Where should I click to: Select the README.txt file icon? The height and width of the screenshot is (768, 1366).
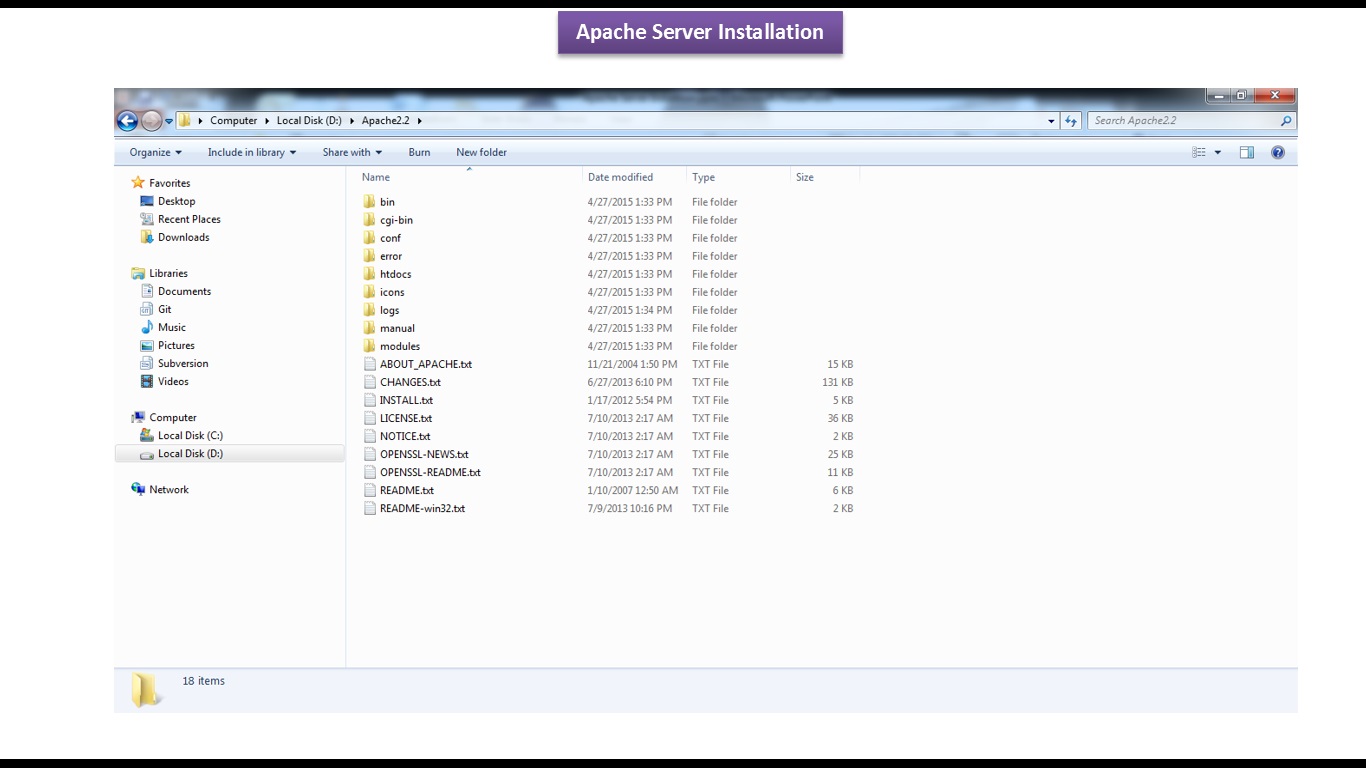pyautogui.click(x=370, y=490)
